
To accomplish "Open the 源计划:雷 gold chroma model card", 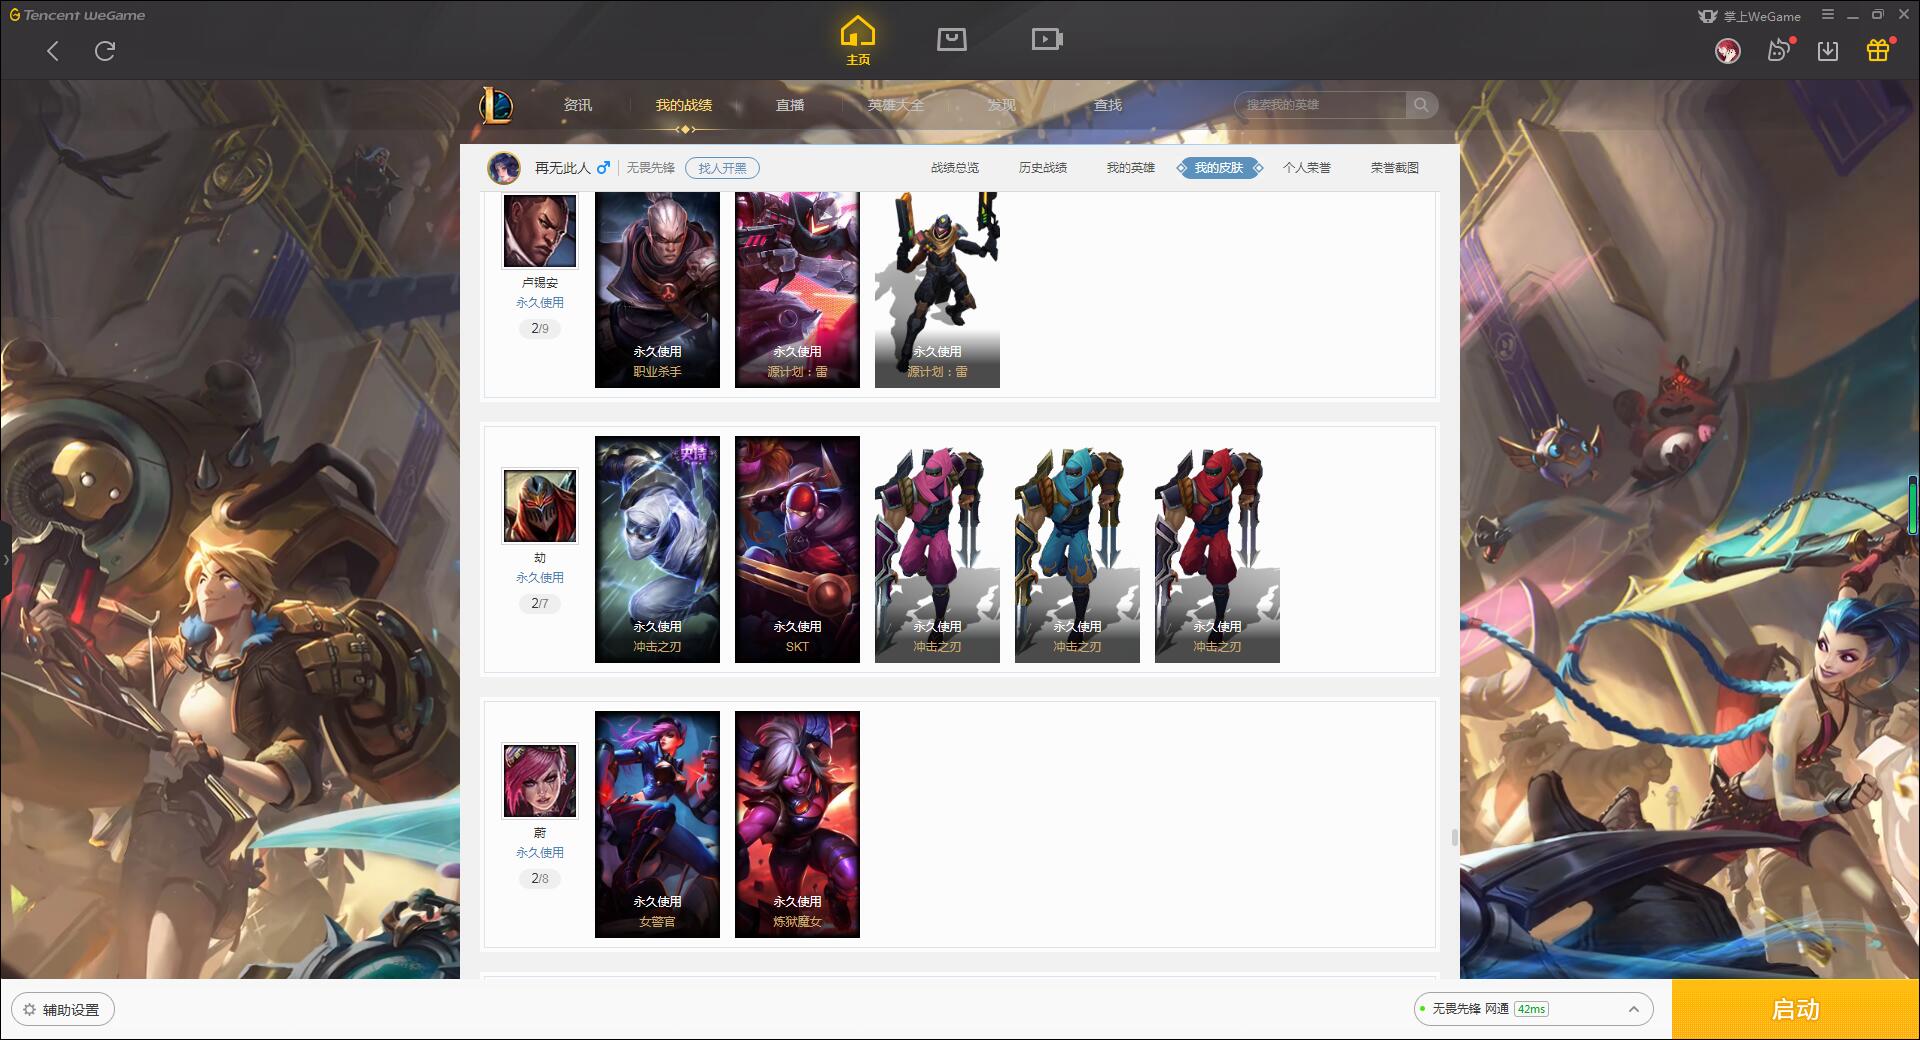I will [937, 290].
